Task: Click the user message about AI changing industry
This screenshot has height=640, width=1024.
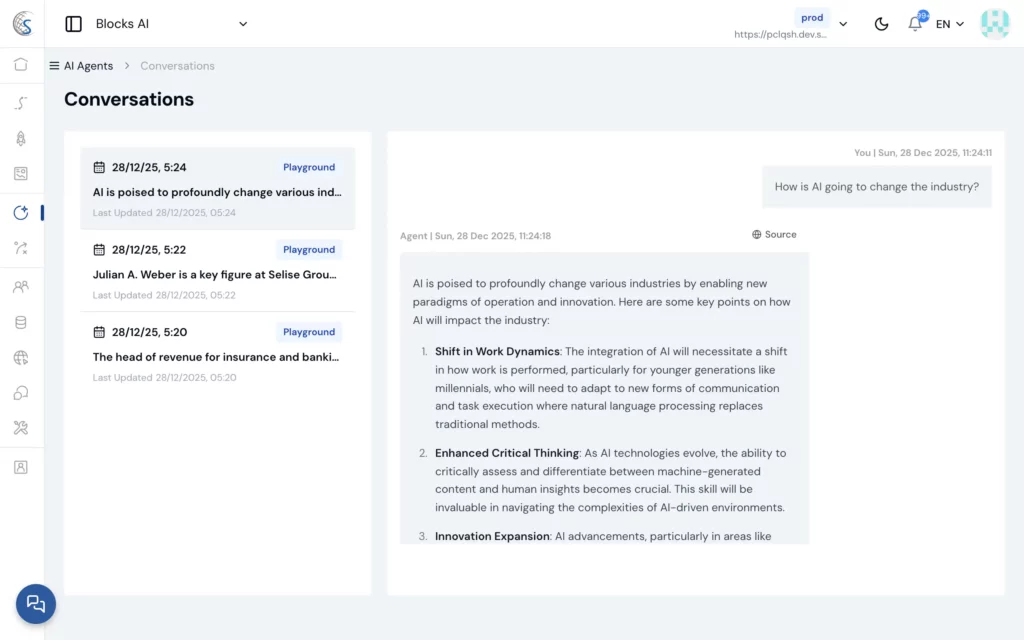Action: [x=876, y=187]
